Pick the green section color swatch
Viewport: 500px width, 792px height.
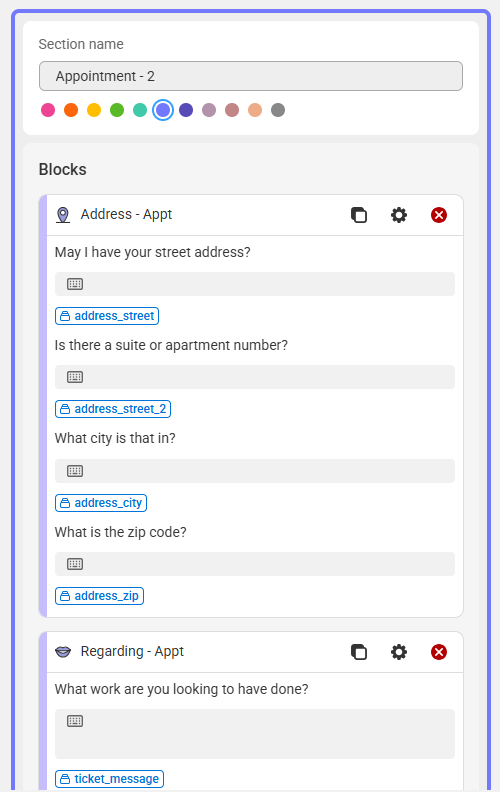(x=117, y=110)
